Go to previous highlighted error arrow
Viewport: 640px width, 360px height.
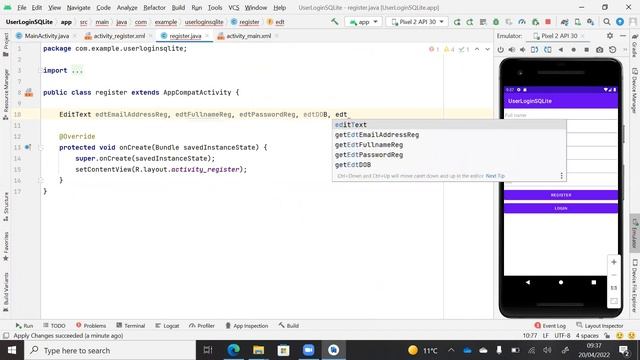coord(477,49)
